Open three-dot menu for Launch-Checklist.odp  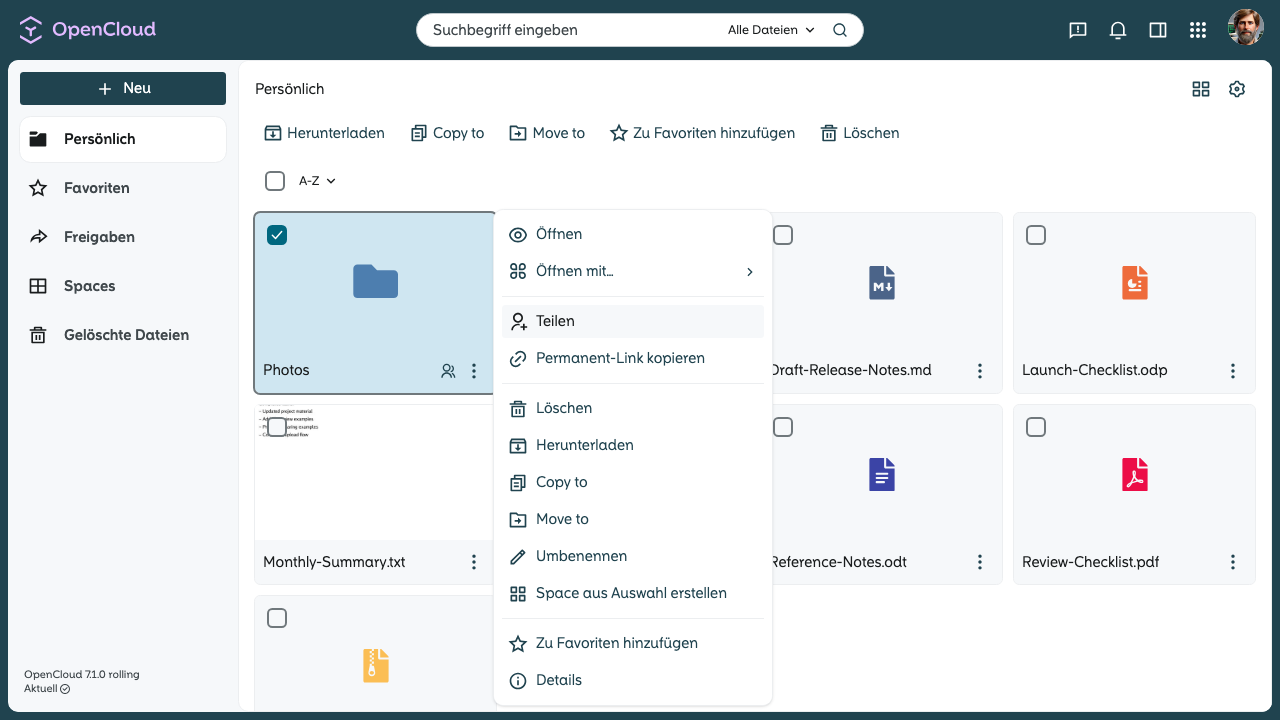click(1233, 371)
